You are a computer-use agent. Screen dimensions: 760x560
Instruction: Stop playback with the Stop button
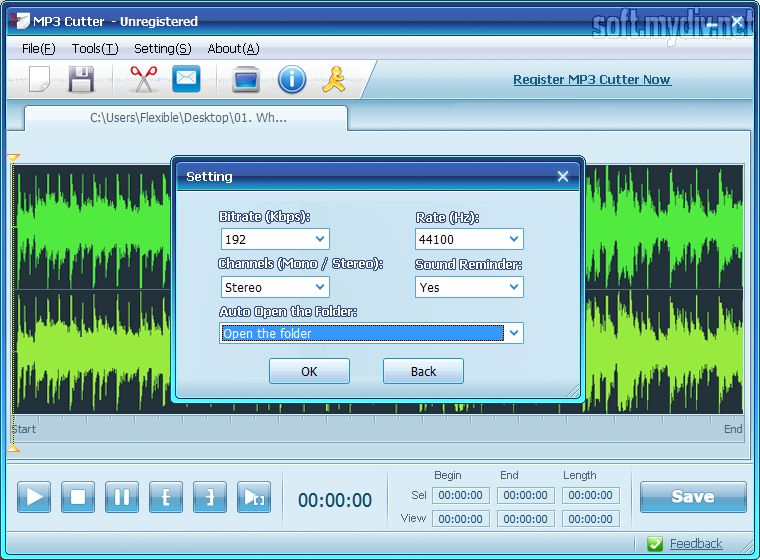pyautogui.click(x=78, y=497)
